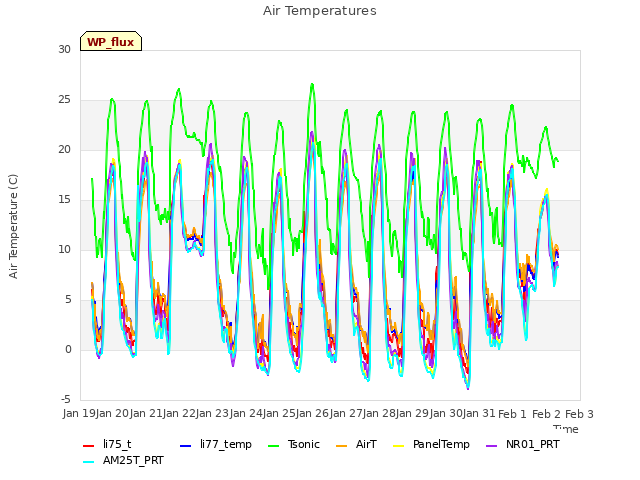Image resolution: width=640 pixels, height=480 pixels.
Task: Select the Tsonic legend label
Action: (304, 444)
